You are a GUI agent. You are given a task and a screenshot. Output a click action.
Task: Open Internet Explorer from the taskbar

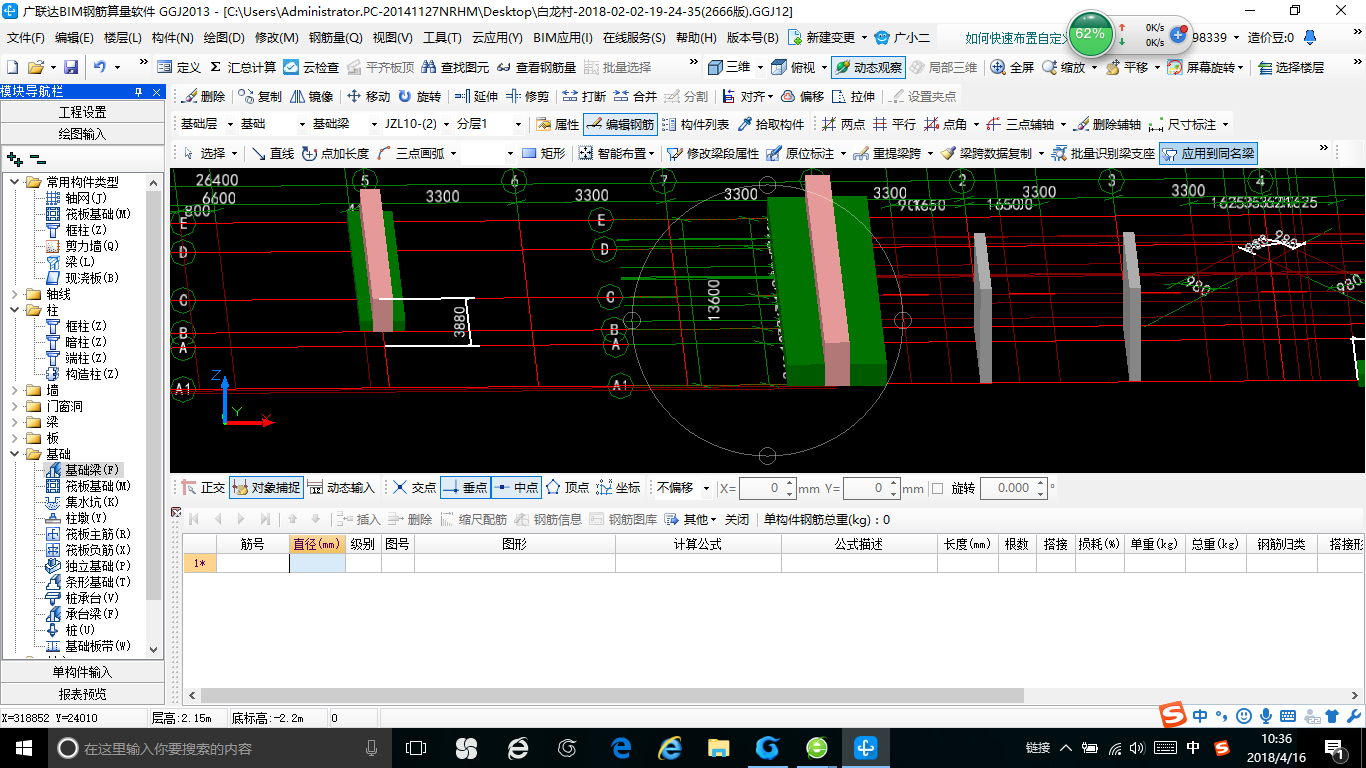pos(669,747)
